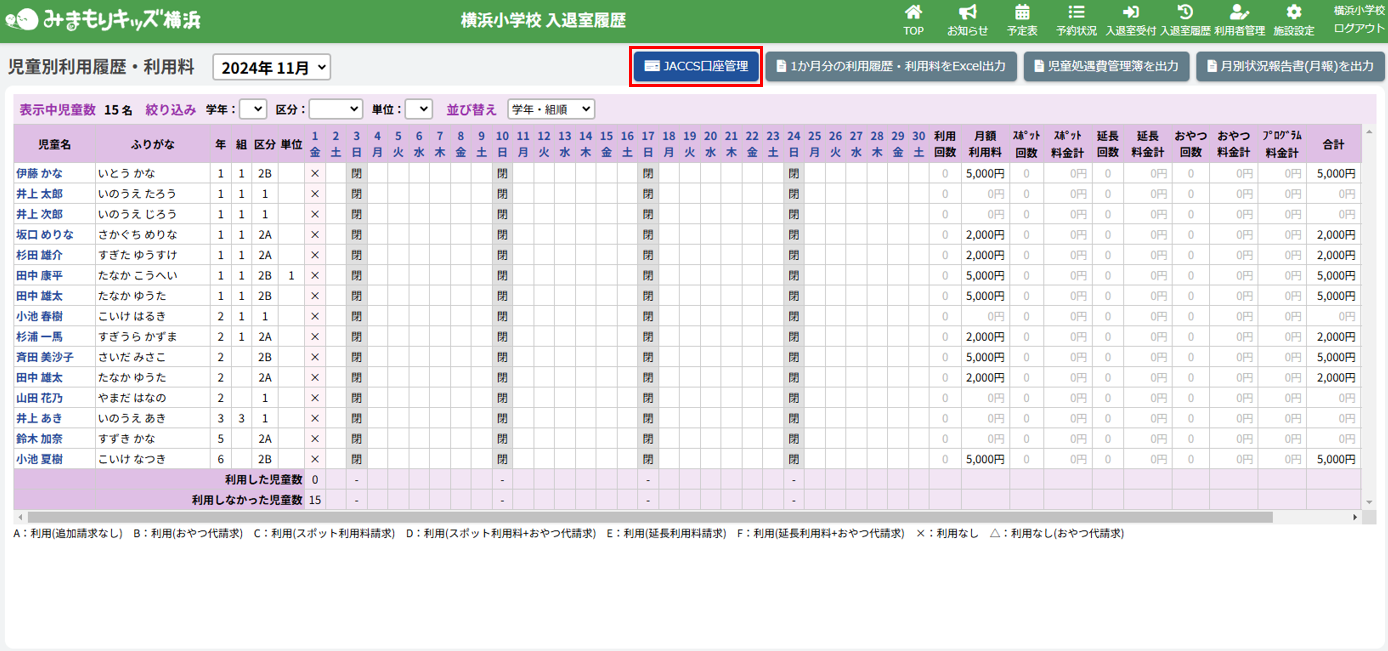The image size is (1388, 651).
Task: Click the JACCS口座管理 button
Action: click(696, 66)
